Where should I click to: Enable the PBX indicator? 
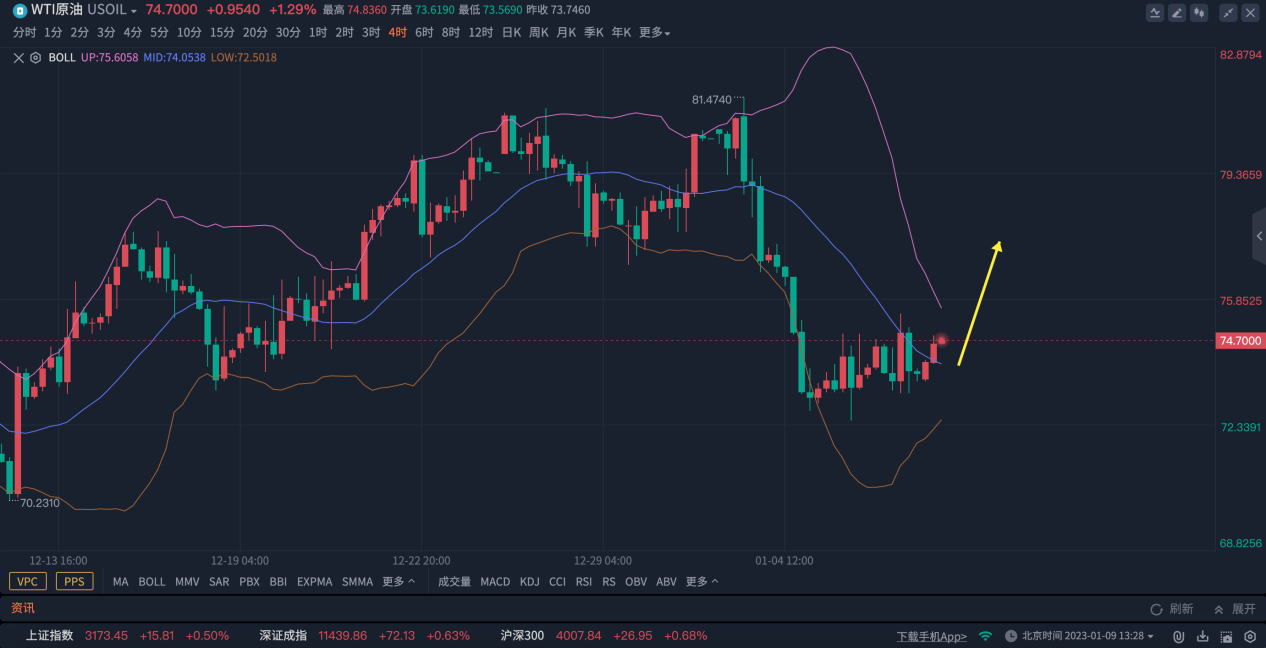coord(249,581)
